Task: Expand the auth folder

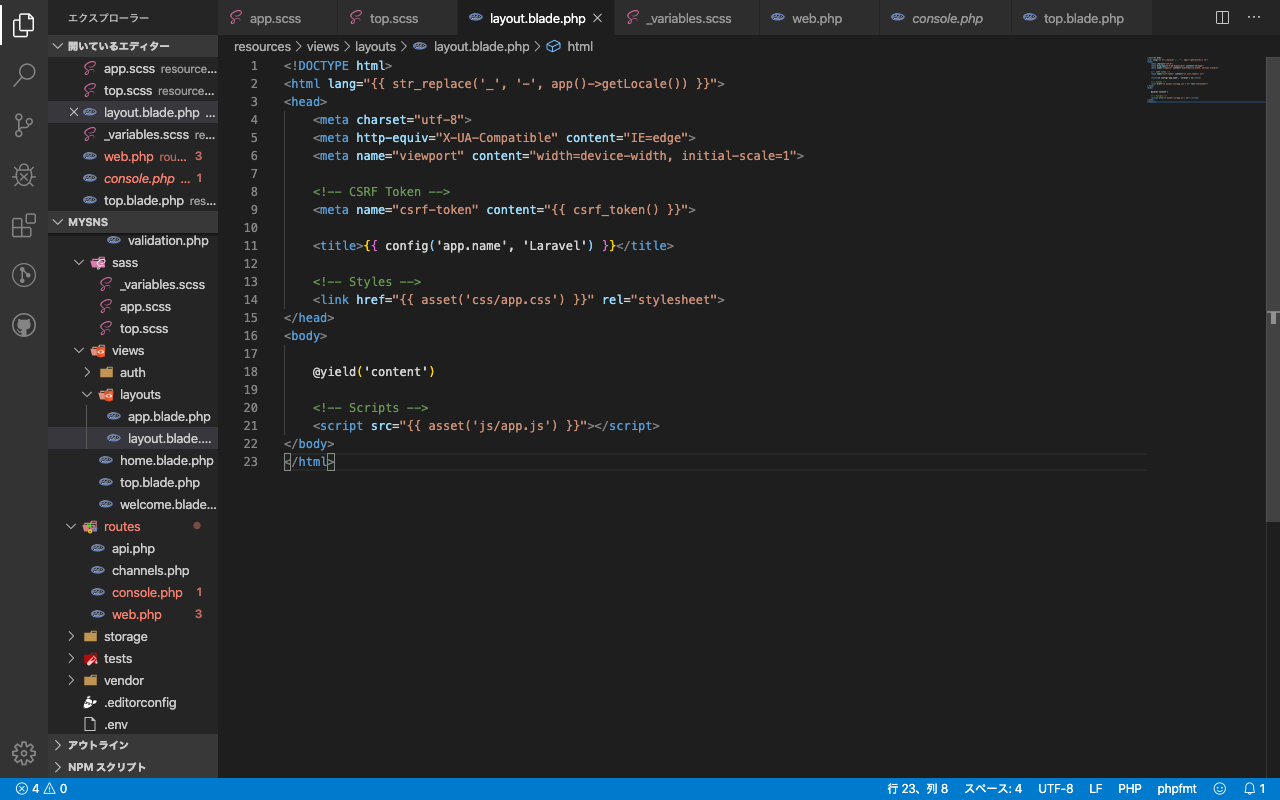Action: pos(133,373)
